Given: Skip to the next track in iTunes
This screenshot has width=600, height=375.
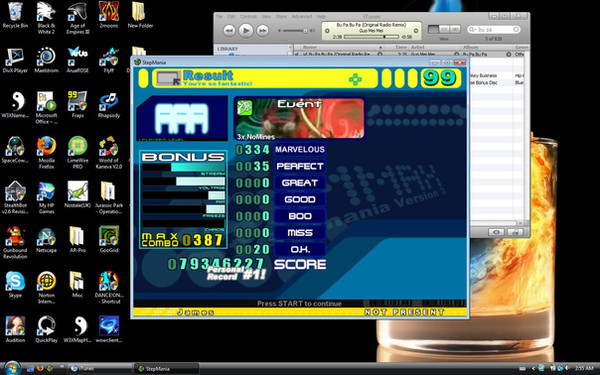Looking at the screenshot, I should tap(262, 31).
